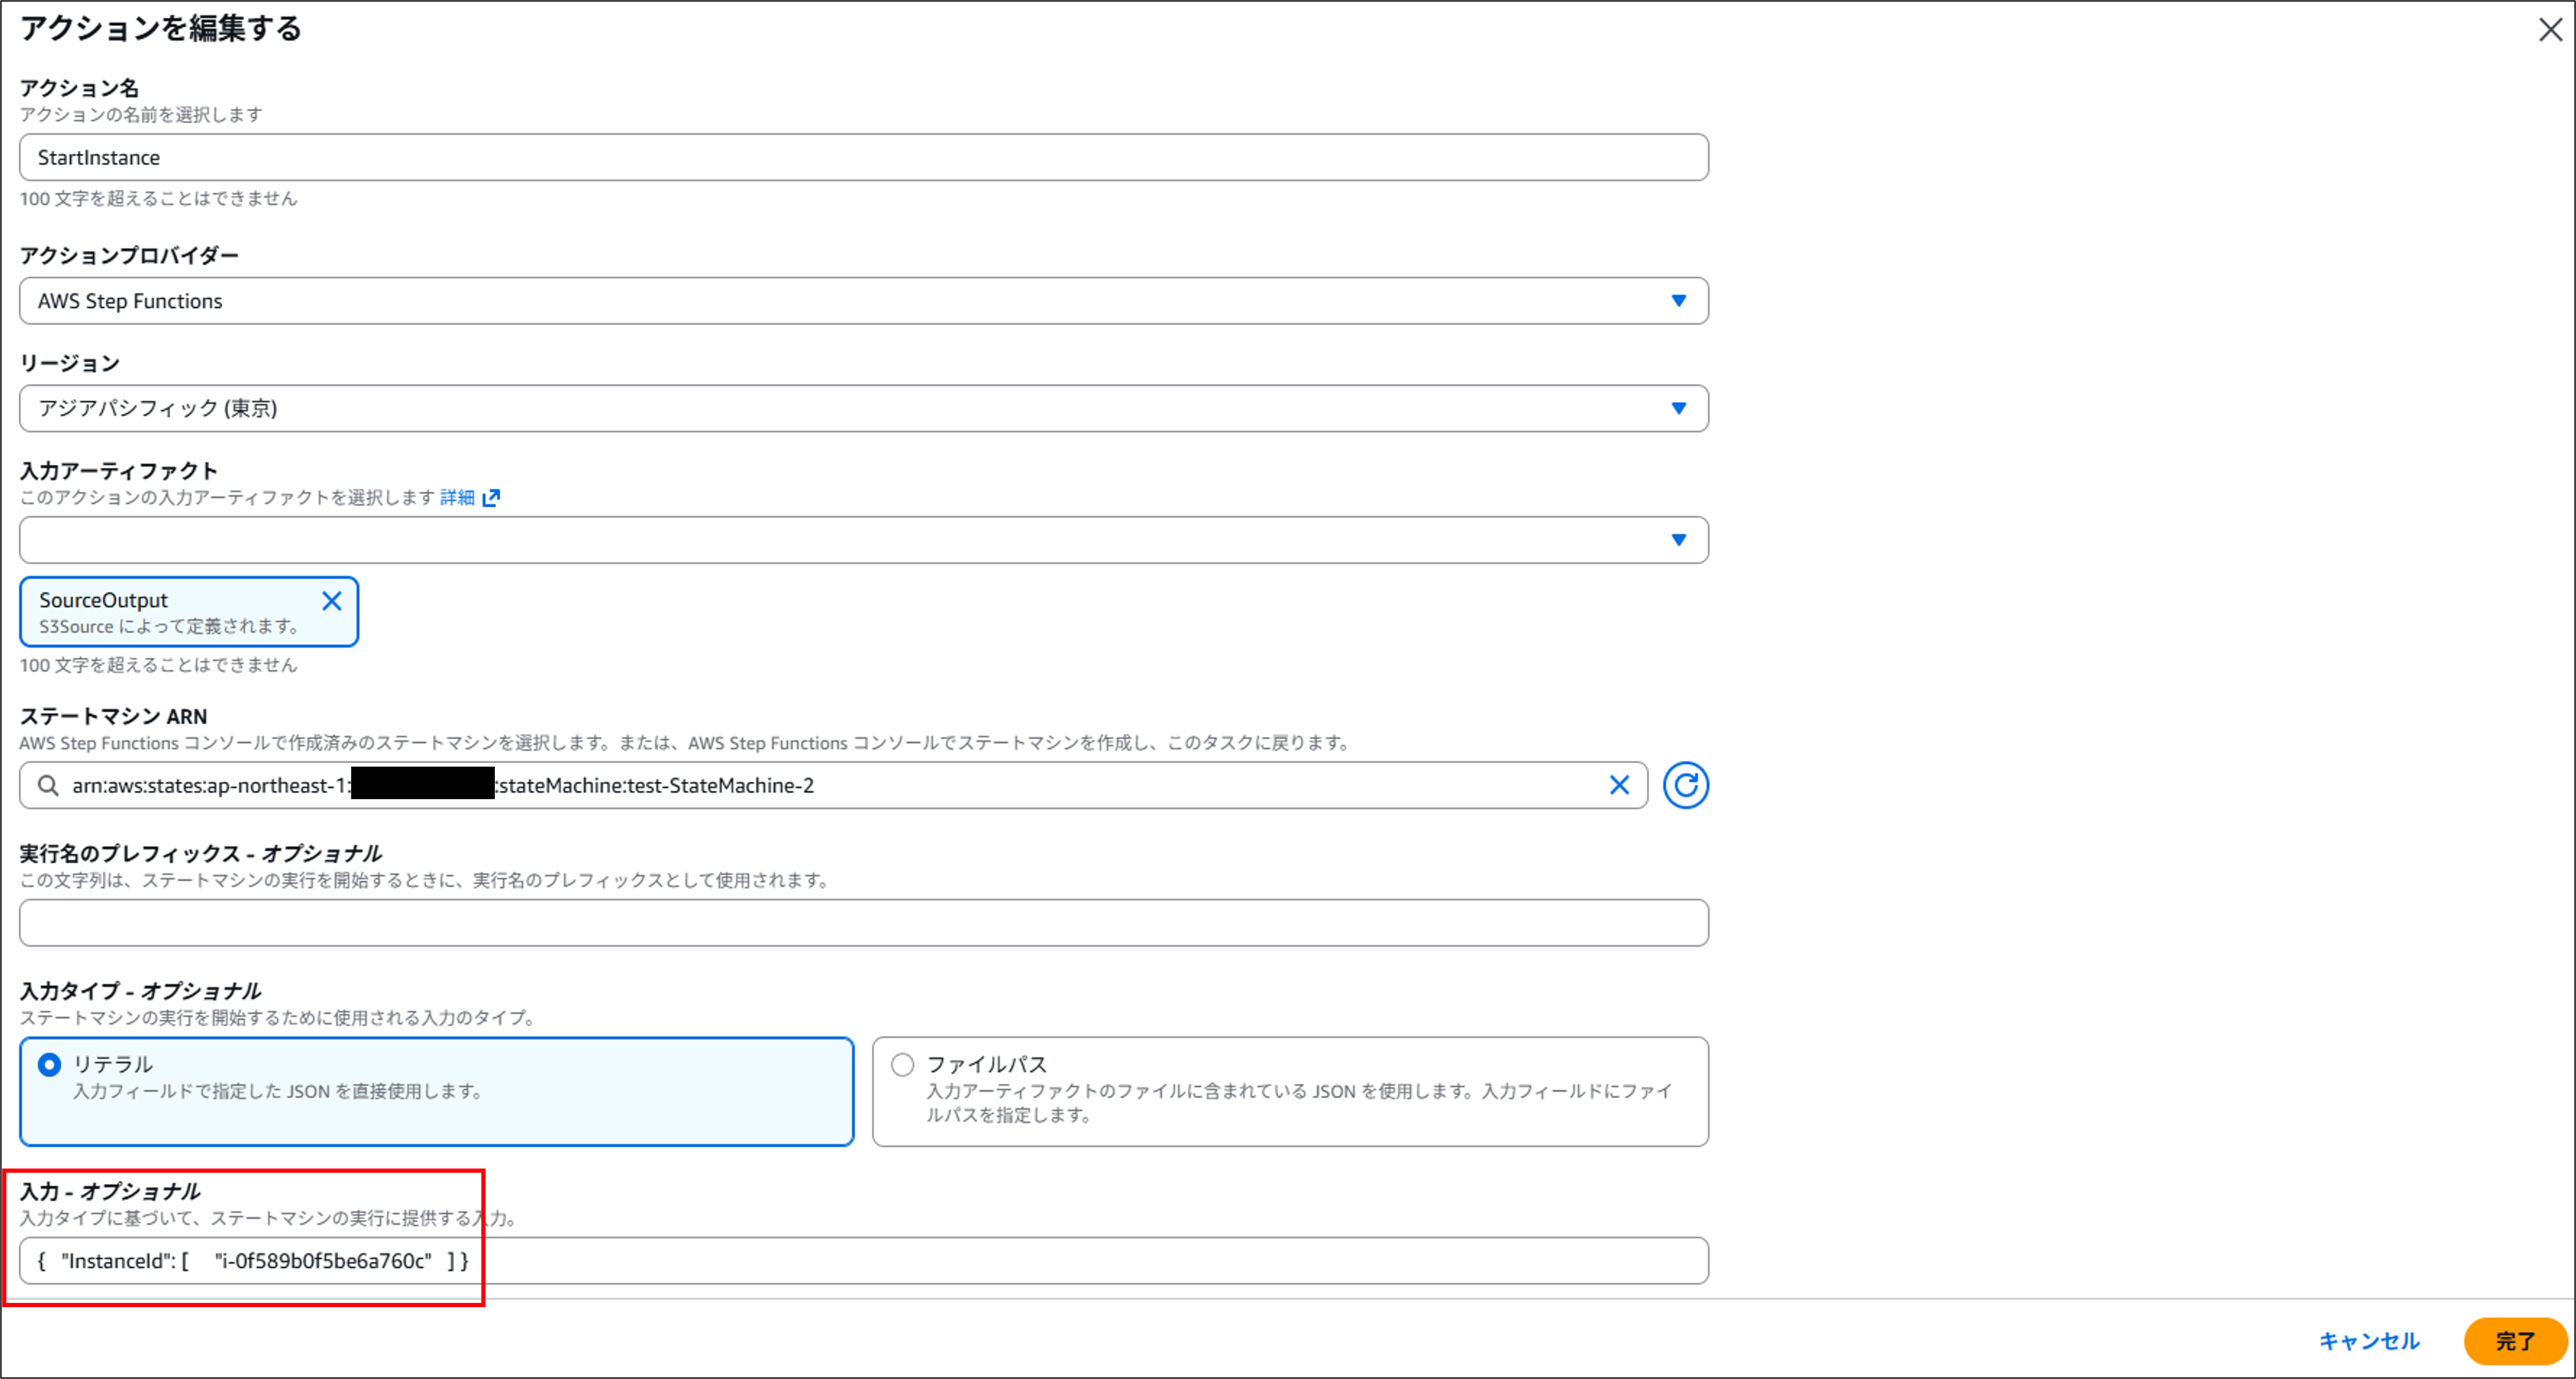Image resolution: width=2576 pixels, height=1379 pixels.
Task: Open the 詳細 help link
Action: pyautogui.click(x=457, y=497)
